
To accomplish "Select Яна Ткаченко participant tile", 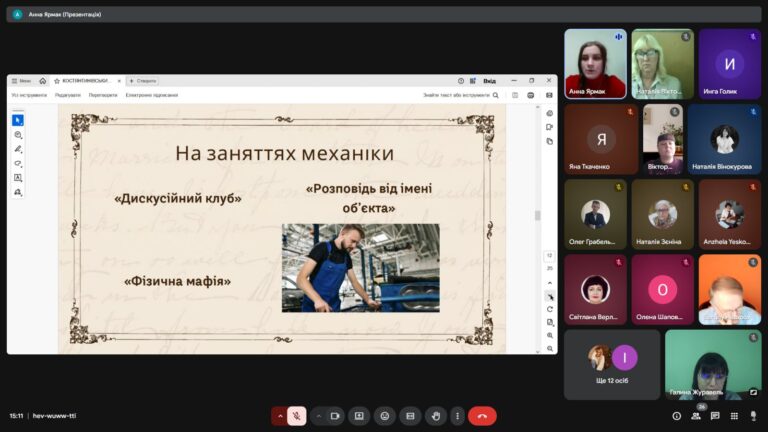I will coord(601,139).
